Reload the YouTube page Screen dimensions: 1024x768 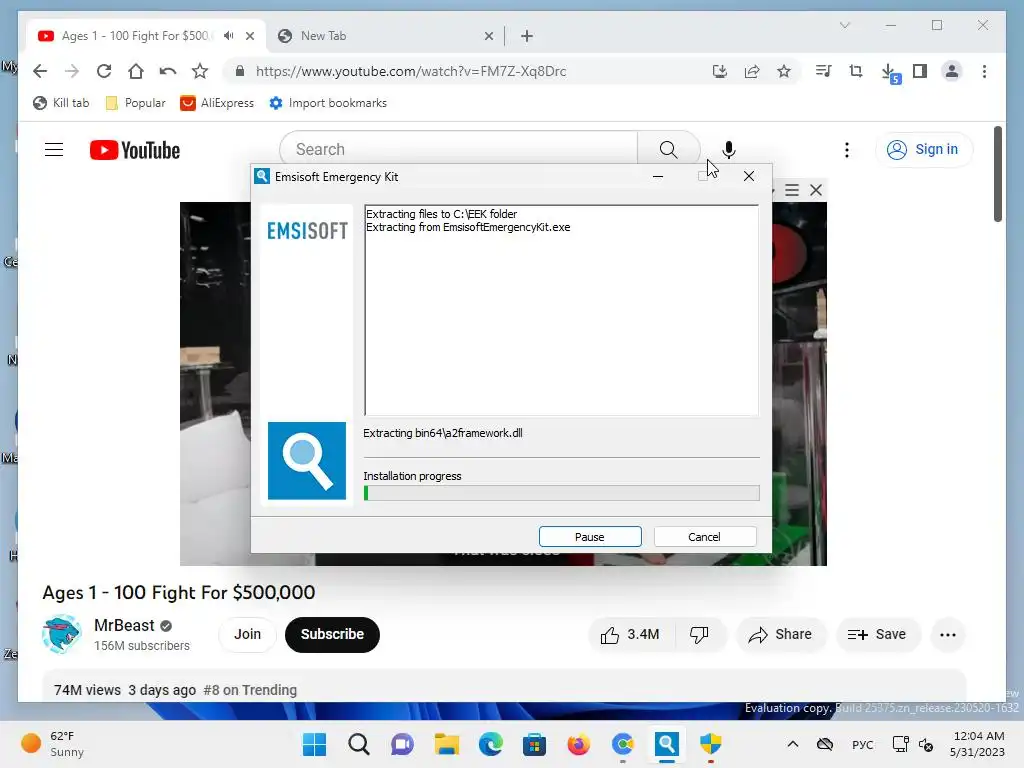(x=104, y=71)
